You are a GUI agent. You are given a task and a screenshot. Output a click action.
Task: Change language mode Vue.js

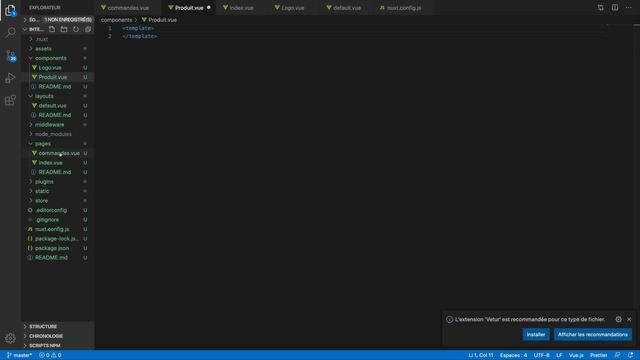pos(576,355)
